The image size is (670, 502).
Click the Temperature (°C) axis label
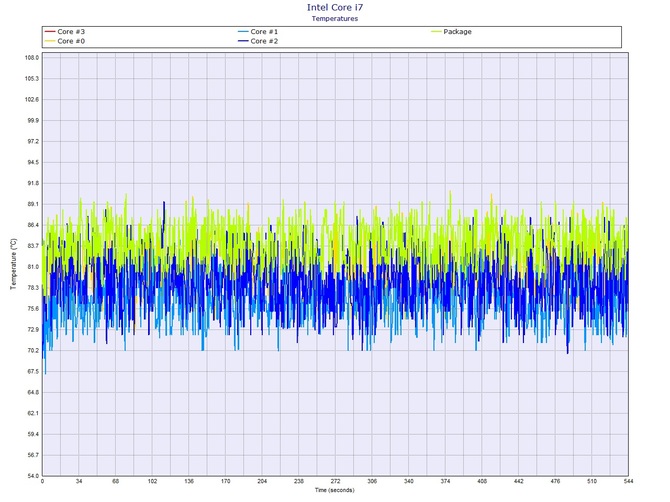pyautogui.click(x=14, y=264)
